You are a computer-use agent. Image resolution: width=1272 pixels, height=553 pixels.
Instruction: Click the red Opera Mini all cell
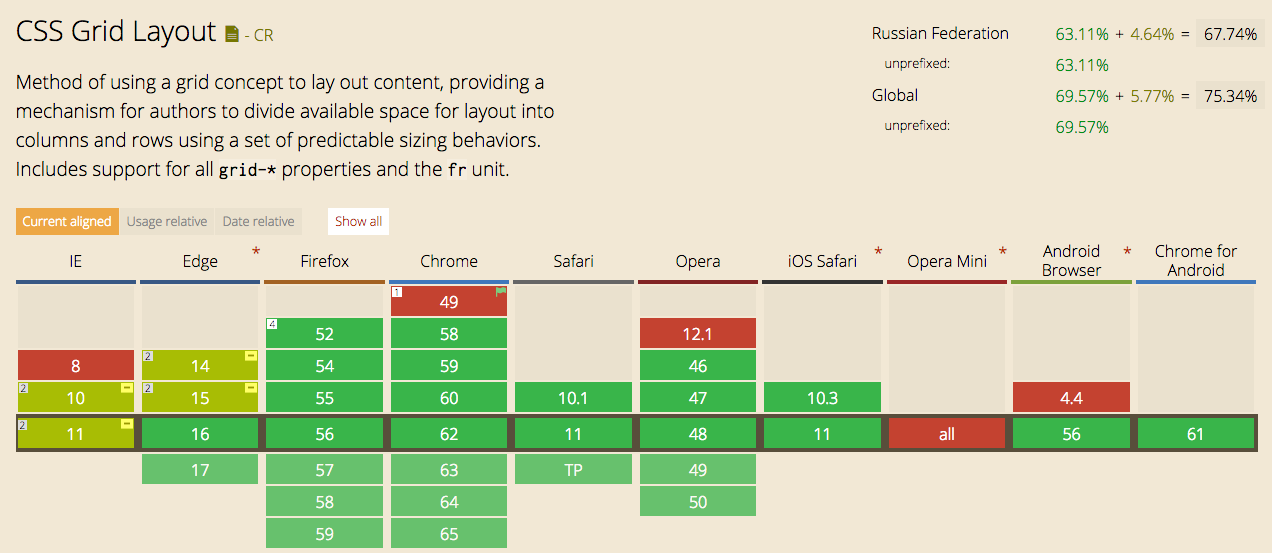click(946, 434)
